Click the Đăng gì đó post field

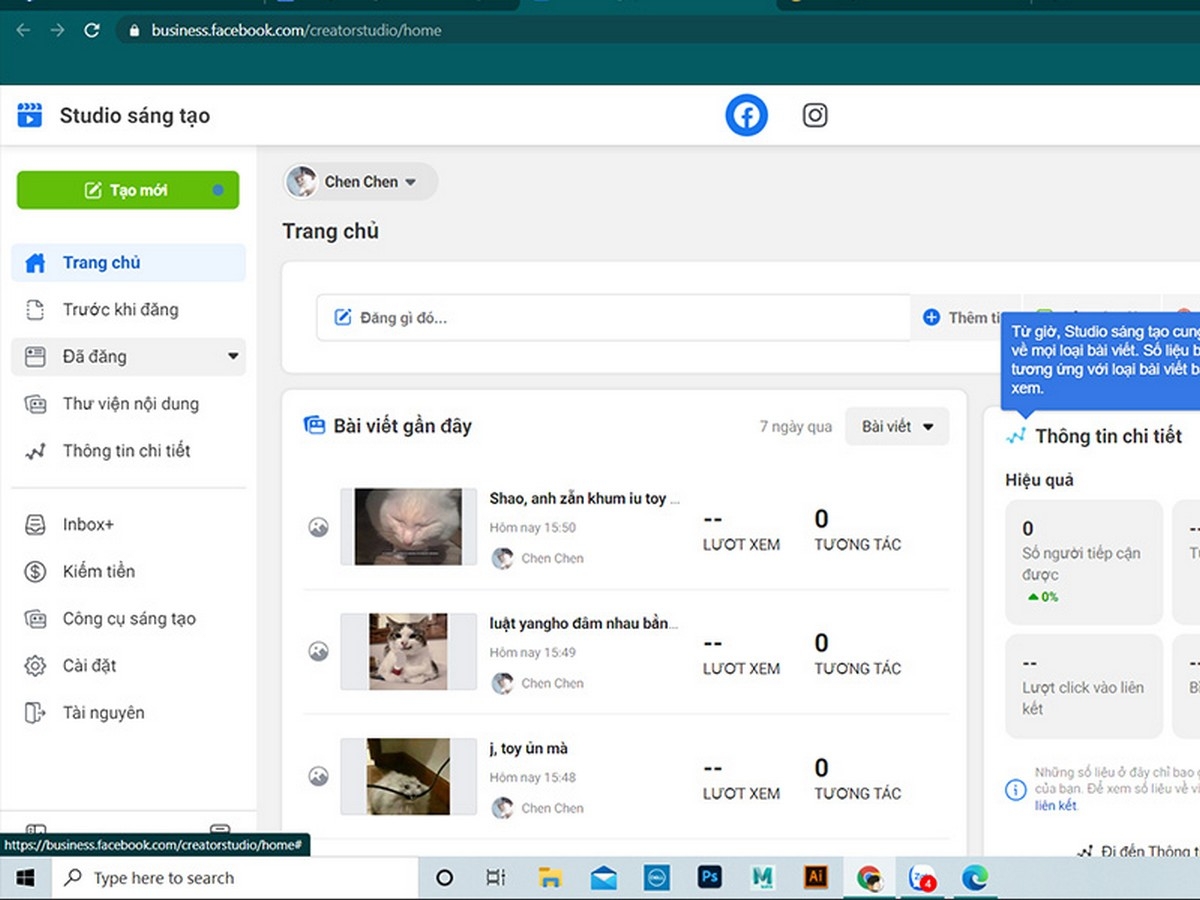tap(613, 318)
